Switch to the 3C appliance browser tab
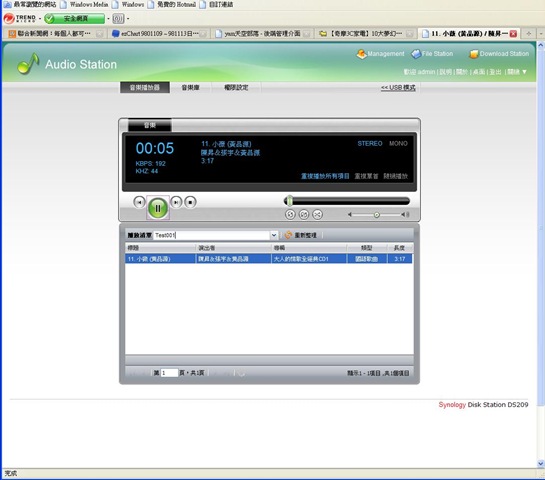Image resolution: width=545 pixels, height=480 pixels. tap(366, 34)
